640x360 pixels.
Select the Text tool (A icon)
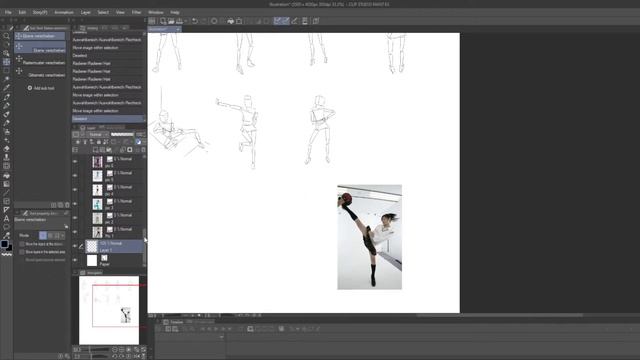(x=6, y=218)
